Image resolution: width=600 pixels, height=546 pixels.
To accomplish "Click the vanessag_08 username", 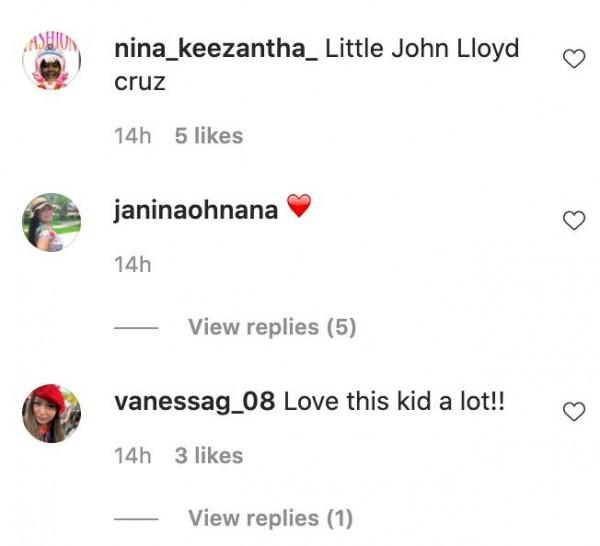I will pos(194,402).
